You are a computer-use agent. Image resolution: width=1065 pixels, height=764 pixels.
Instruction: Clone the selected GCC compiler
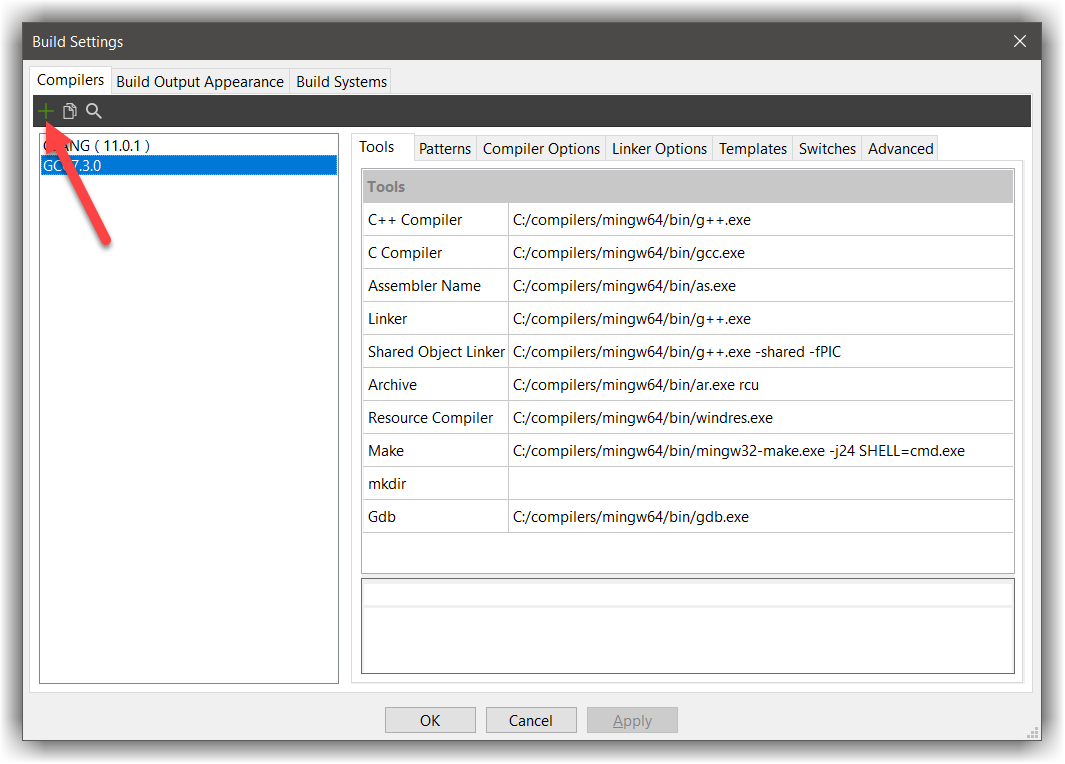pos(69,111)
